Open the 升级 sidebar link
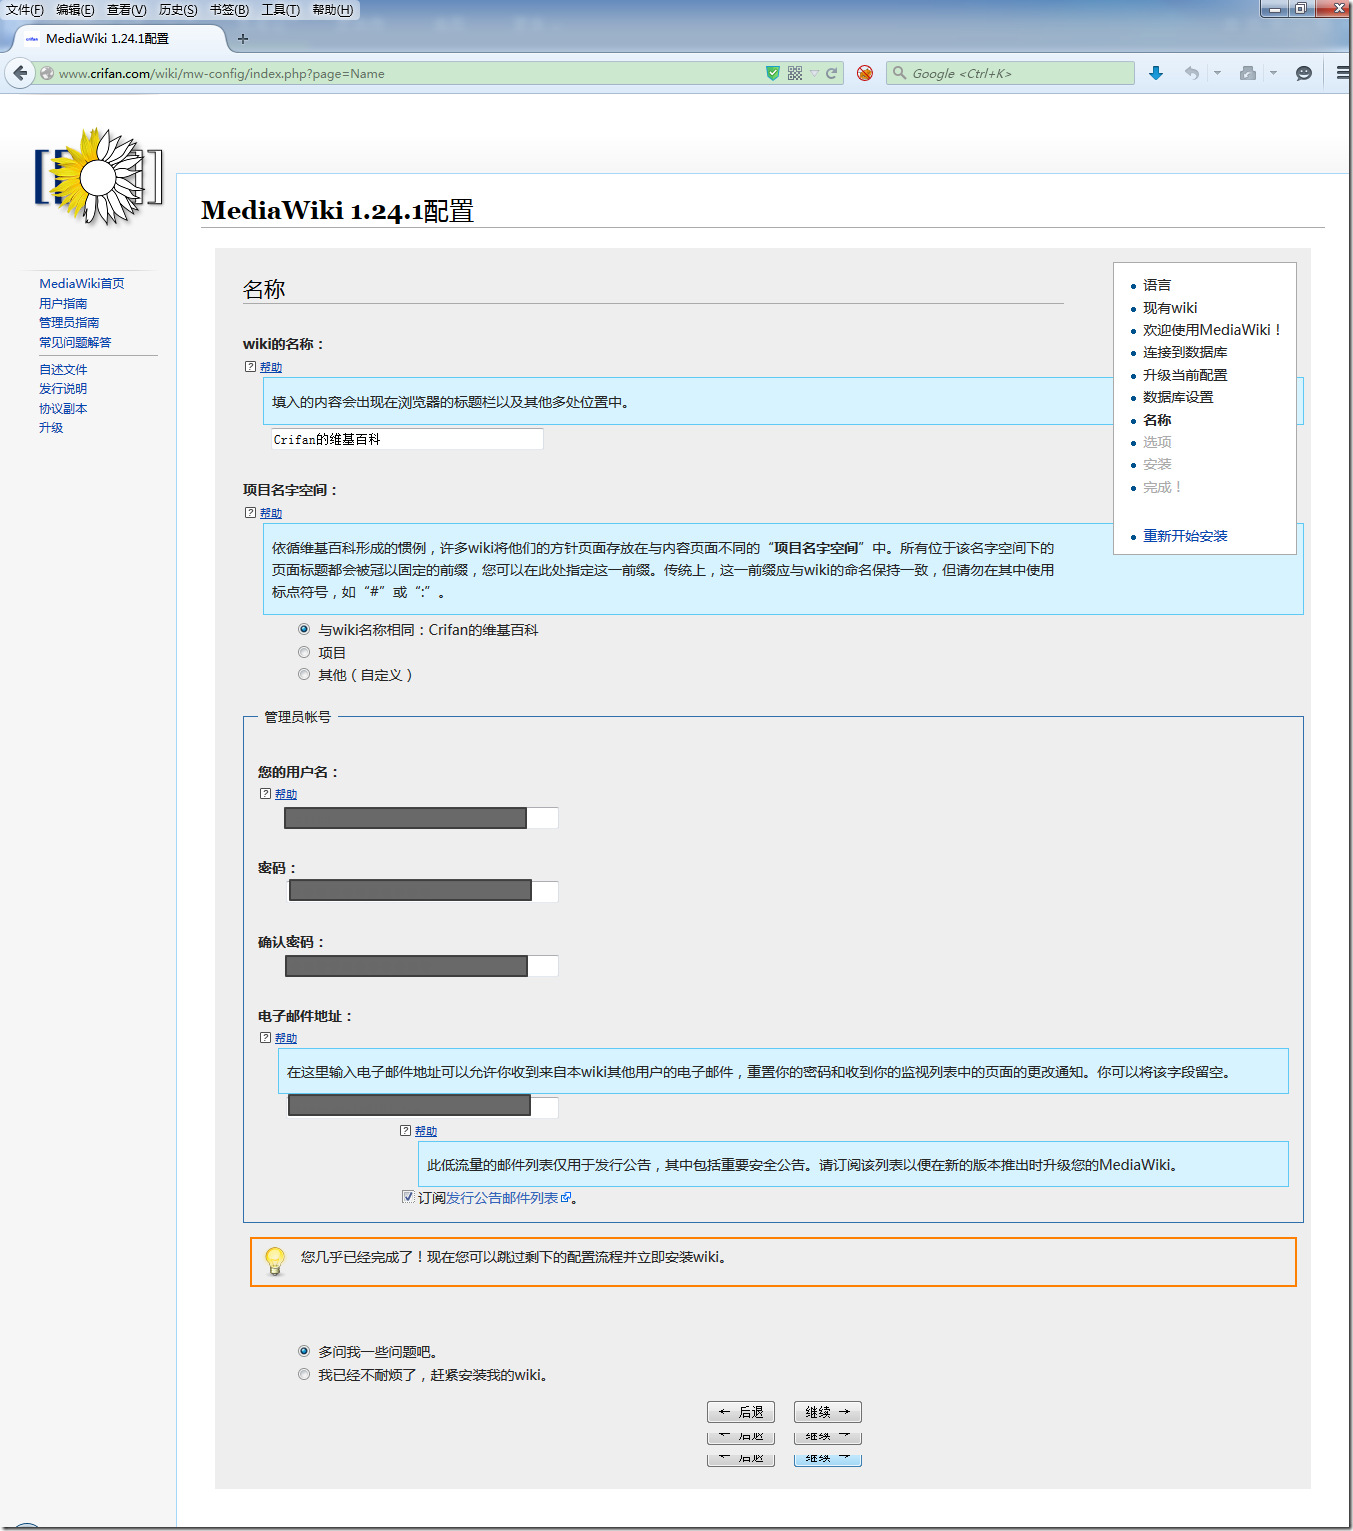 [x=51, y=427]
